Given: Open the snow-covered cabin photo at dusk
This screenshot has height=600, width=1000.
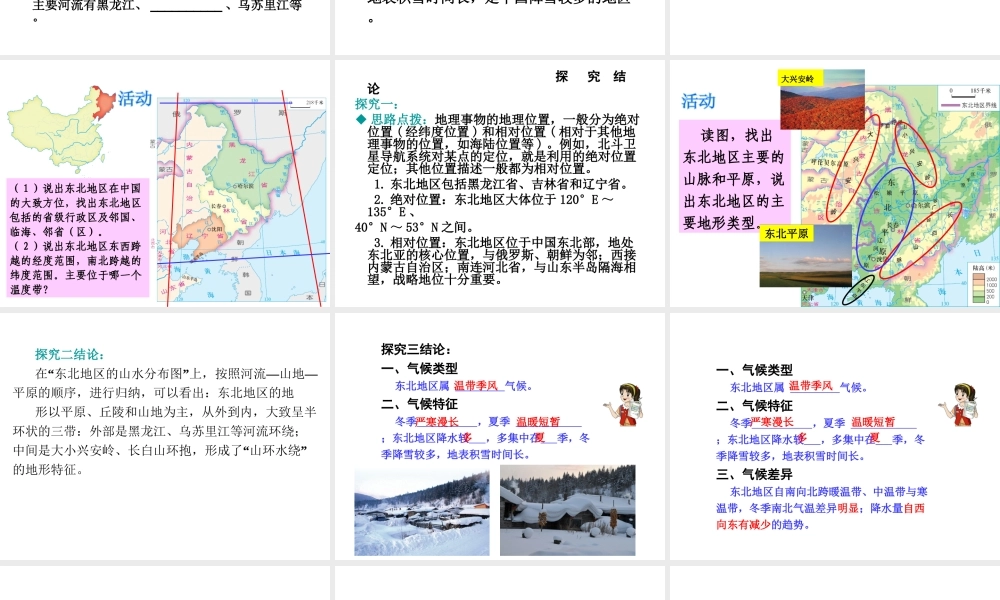Looking at the screenshot, I should [568, 510].
